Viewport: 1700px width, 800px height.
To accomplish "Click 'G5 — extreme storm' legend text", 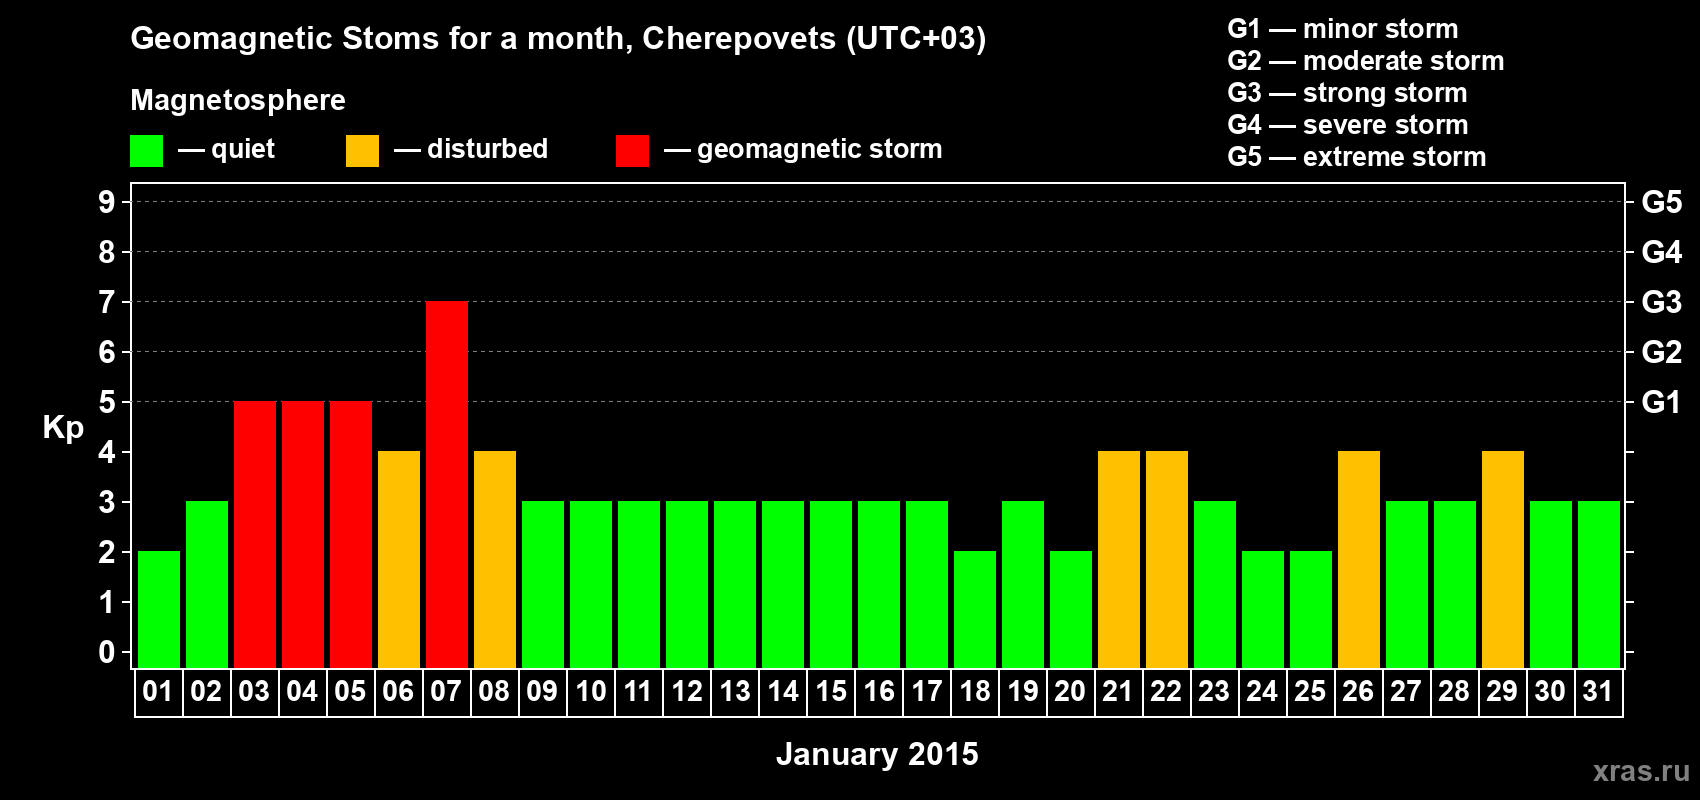I will coord(1356,157).
